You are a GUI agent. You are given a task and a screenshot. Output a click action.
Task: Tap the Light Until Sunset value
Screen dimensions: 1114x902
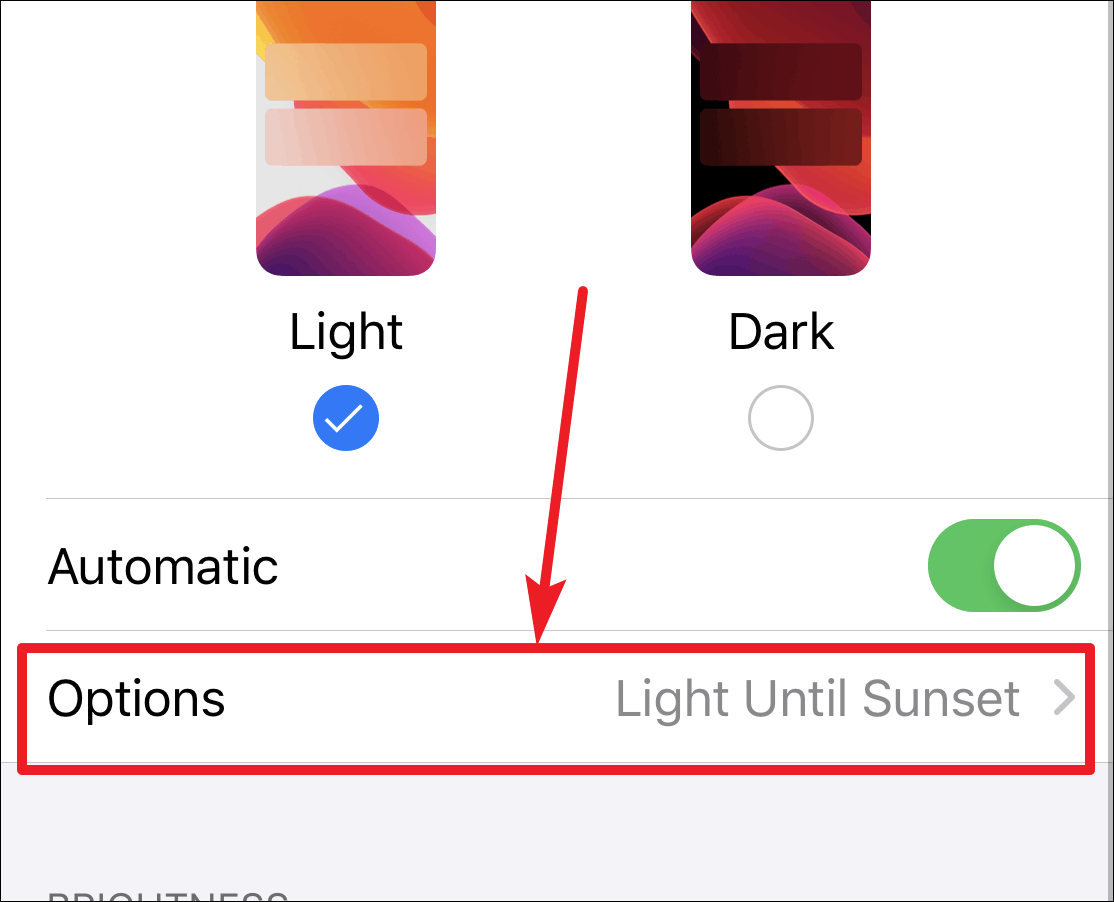(x=818, y=700)
